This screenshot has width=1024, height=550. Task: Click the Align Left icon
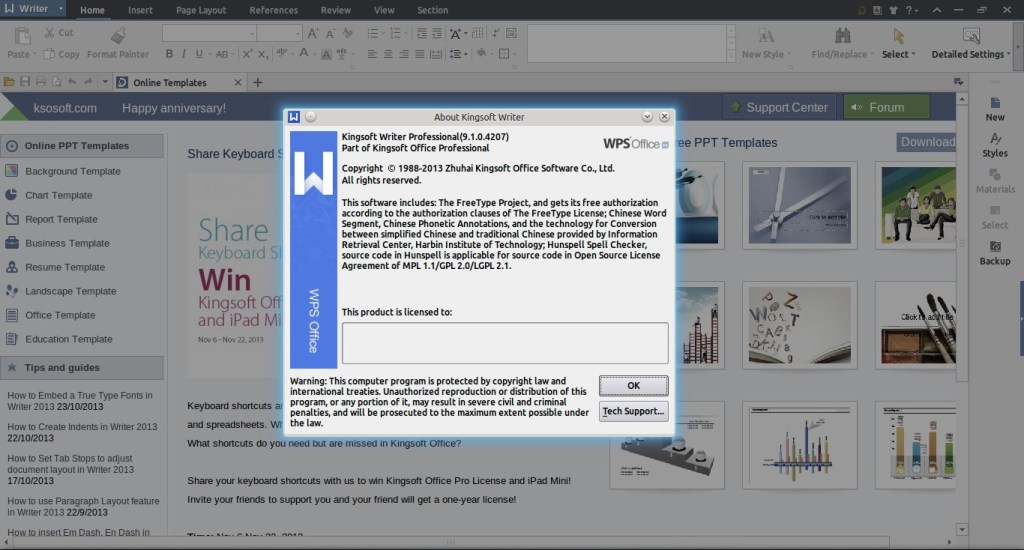372,54
